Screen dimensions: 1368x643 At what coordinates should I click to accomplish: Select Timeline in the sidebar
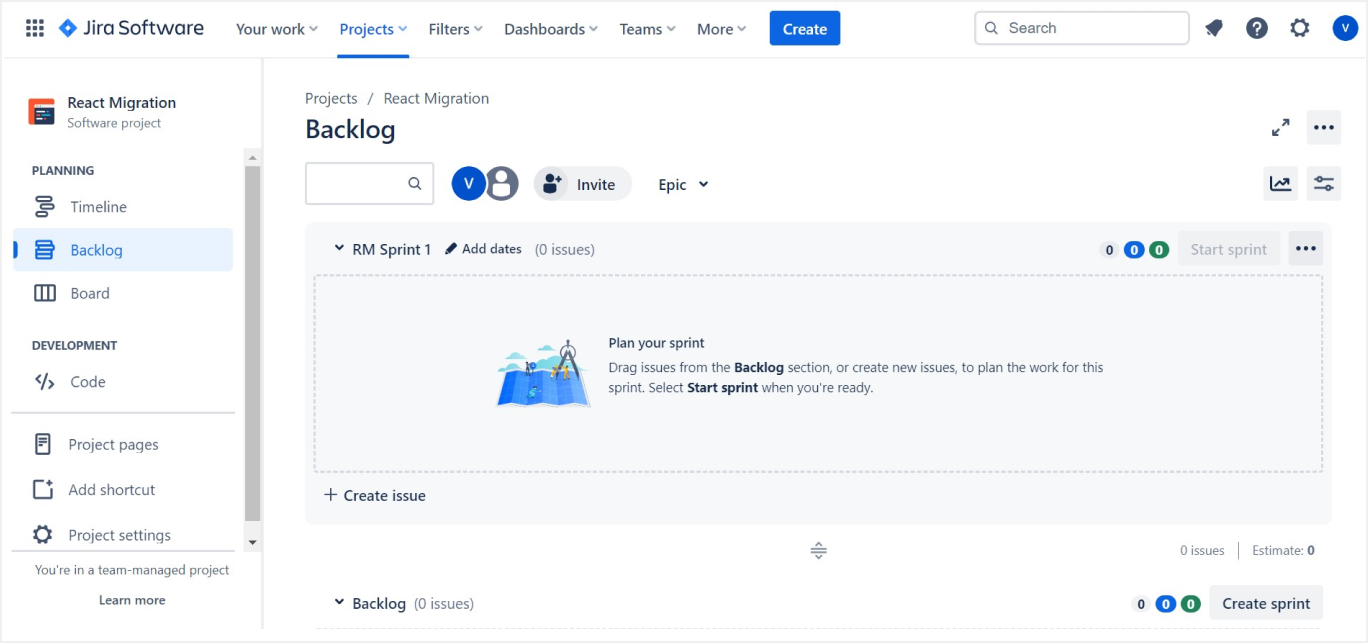pos(98,207)
